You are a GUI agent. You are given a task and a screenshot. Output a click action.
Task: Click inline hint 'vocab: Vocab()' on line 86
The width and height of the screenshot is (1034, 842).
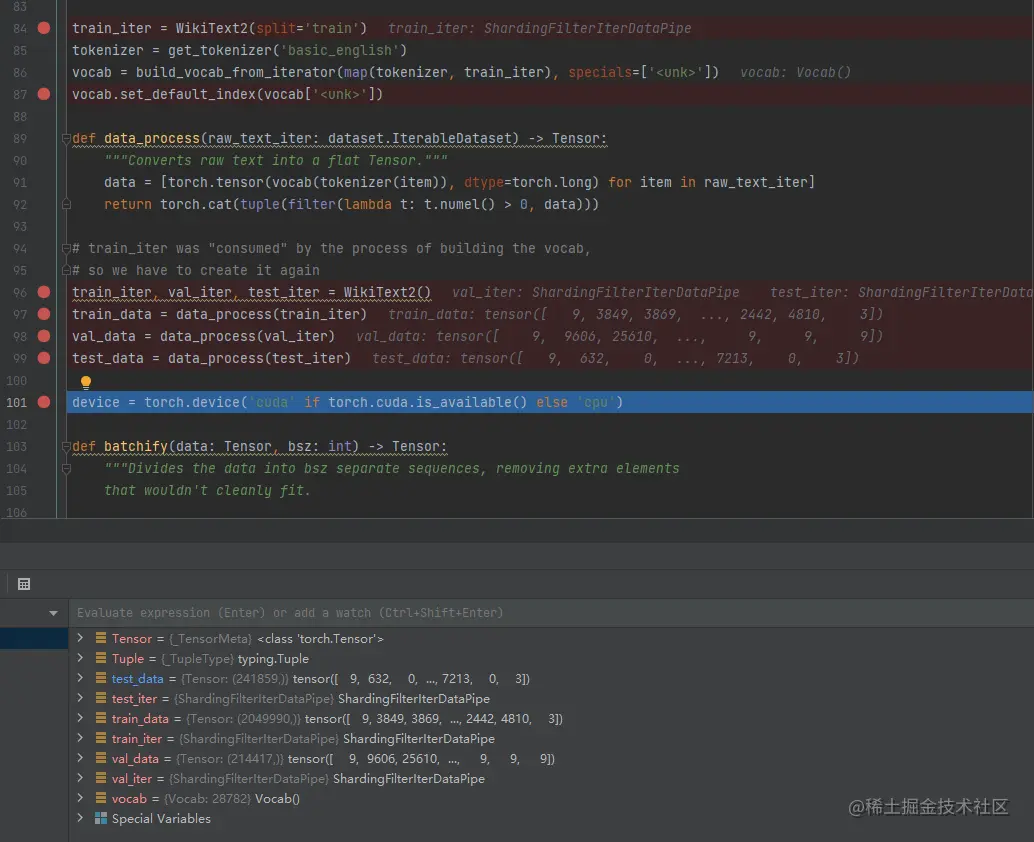[x=795, y=73]
